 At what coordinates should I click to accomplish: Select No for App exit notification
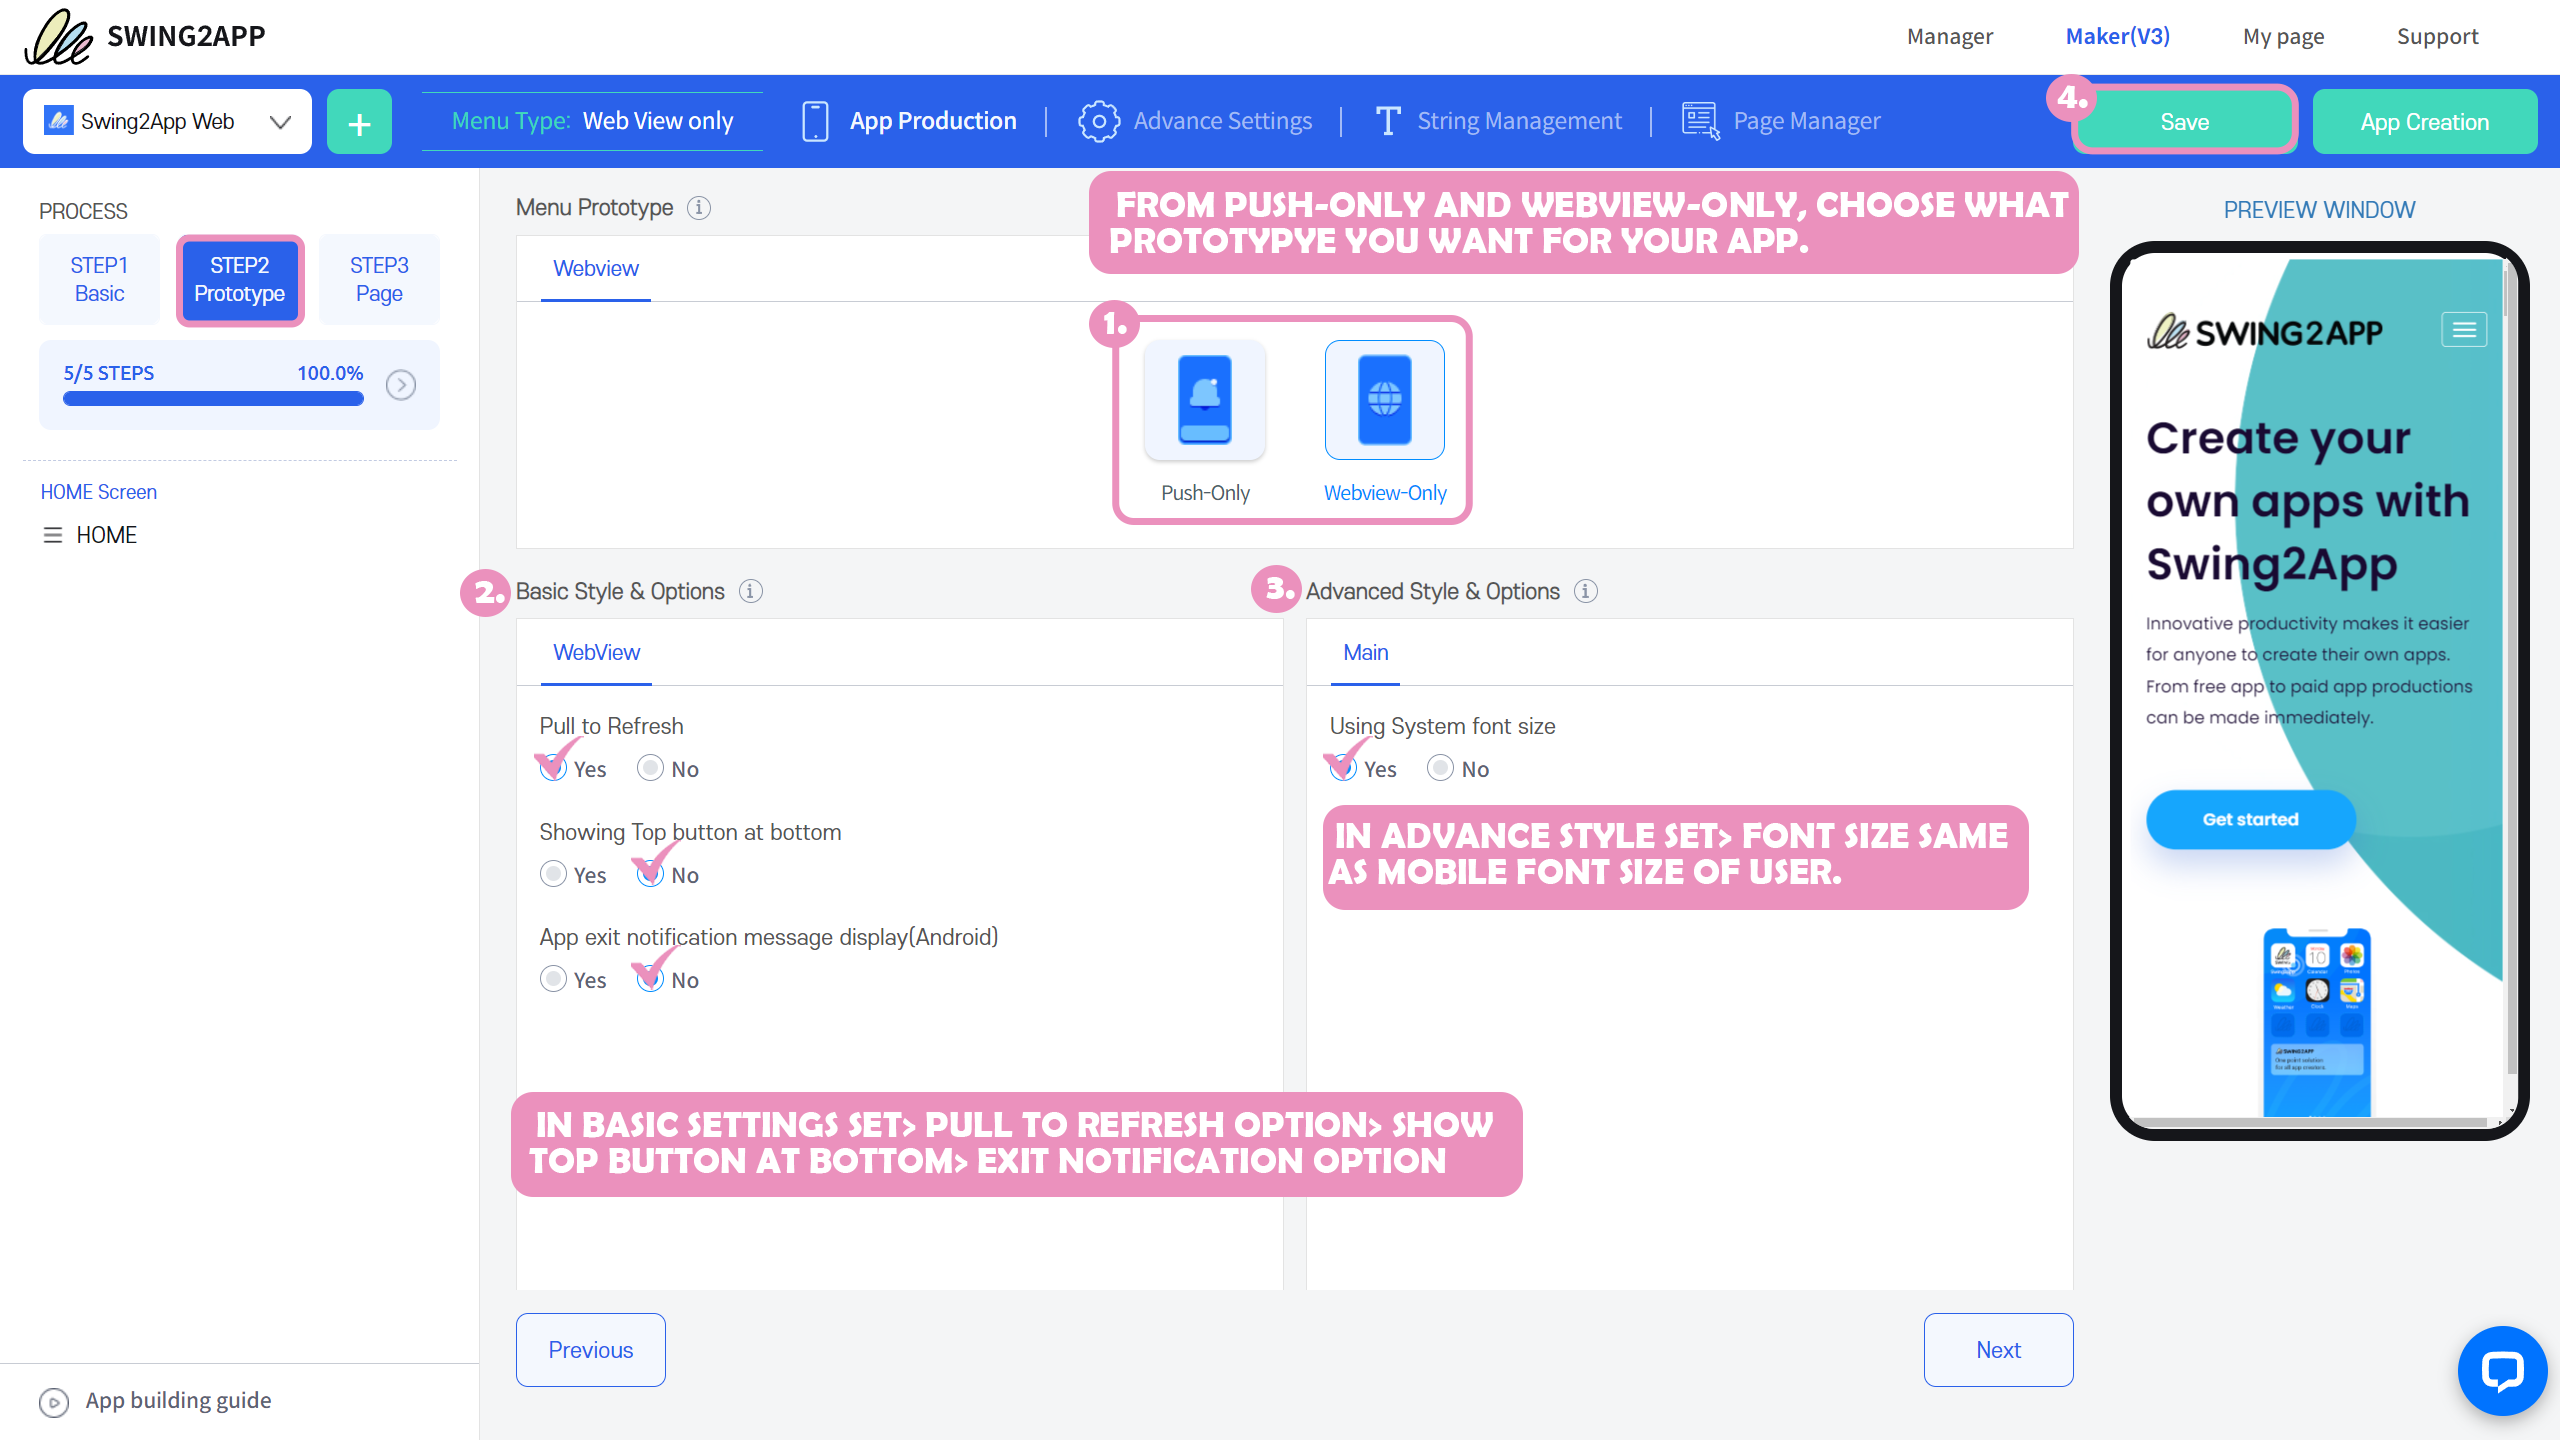(650, 979)
